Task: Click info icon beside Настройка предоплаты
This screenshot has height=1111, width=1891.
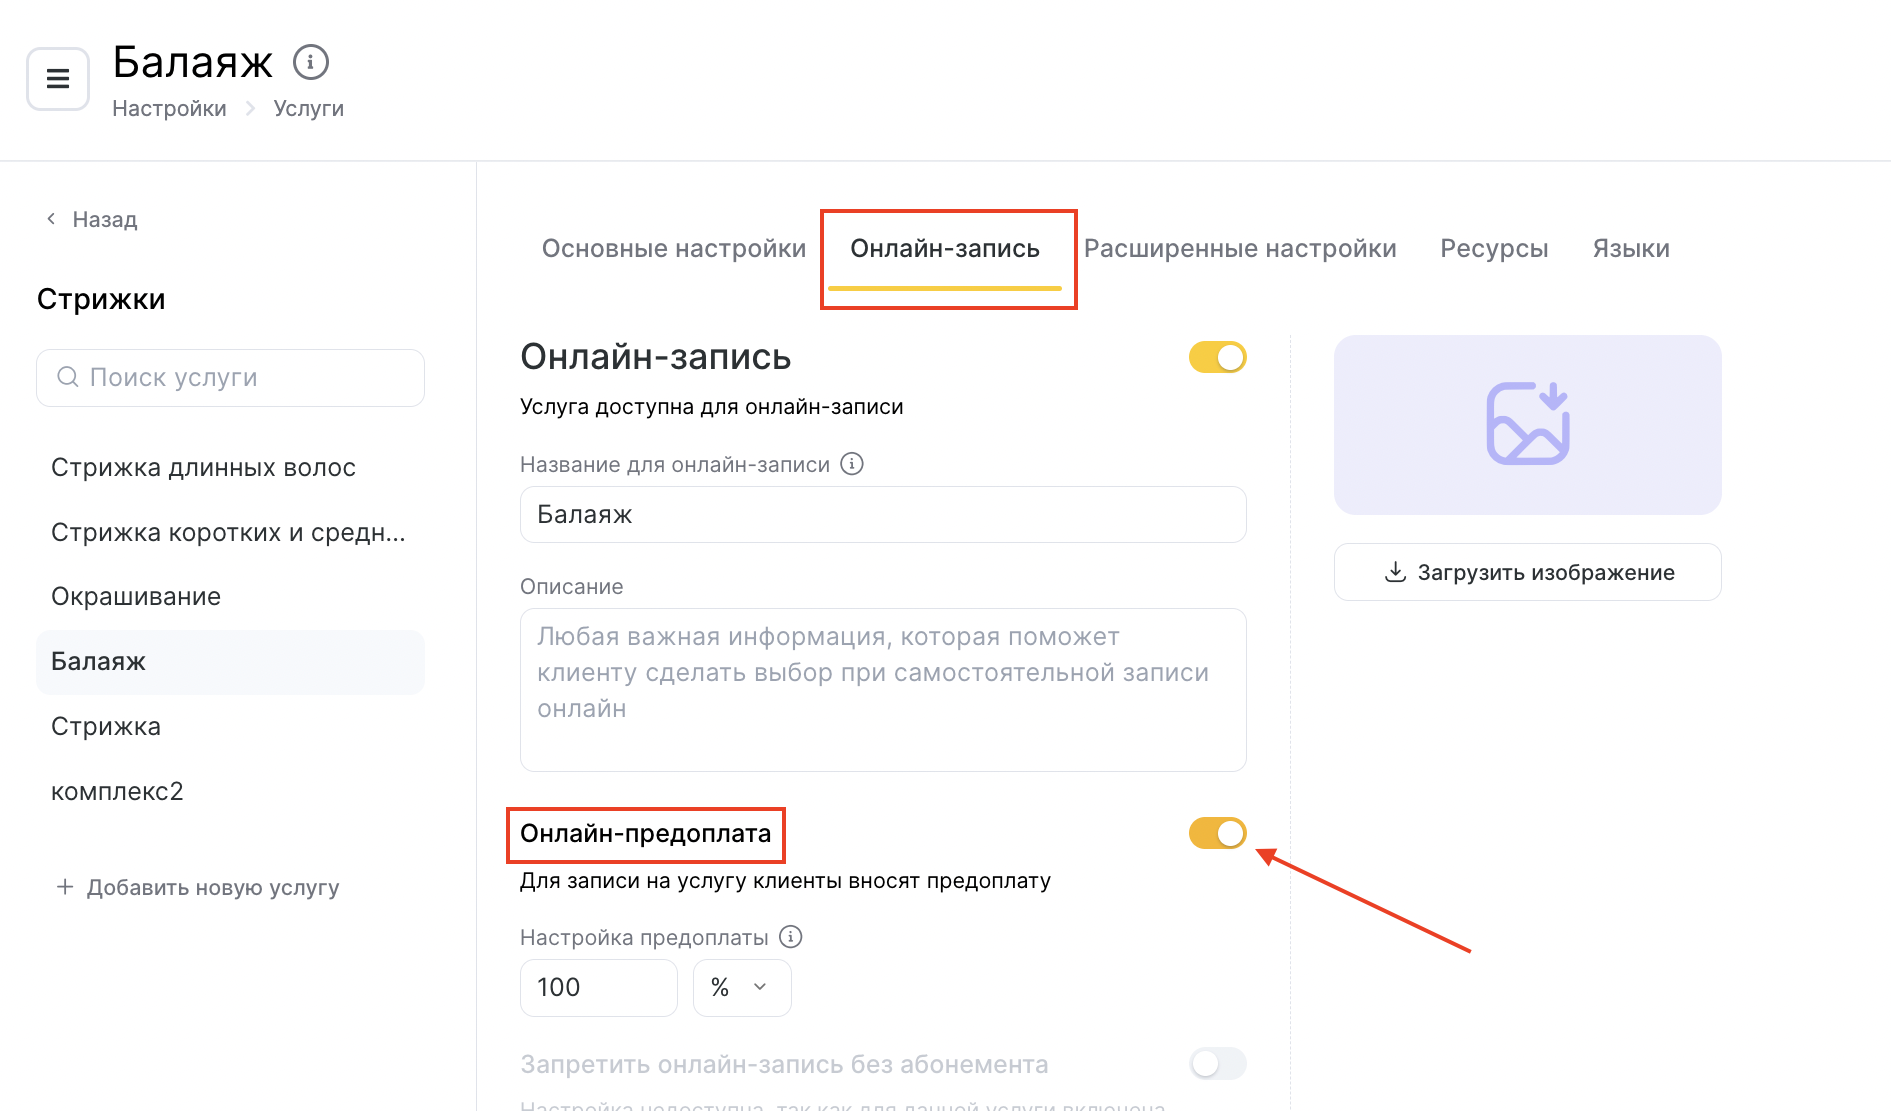Action: coord(791,937)
